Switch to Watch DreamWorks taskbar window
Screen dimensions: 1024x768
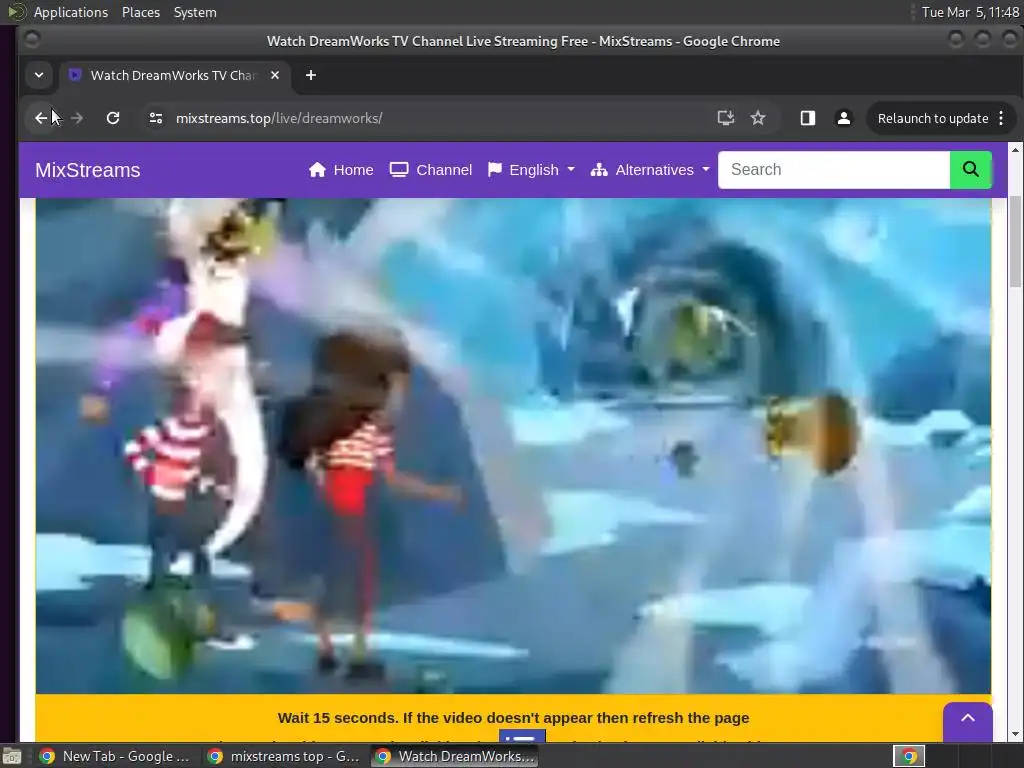[455, 756]
